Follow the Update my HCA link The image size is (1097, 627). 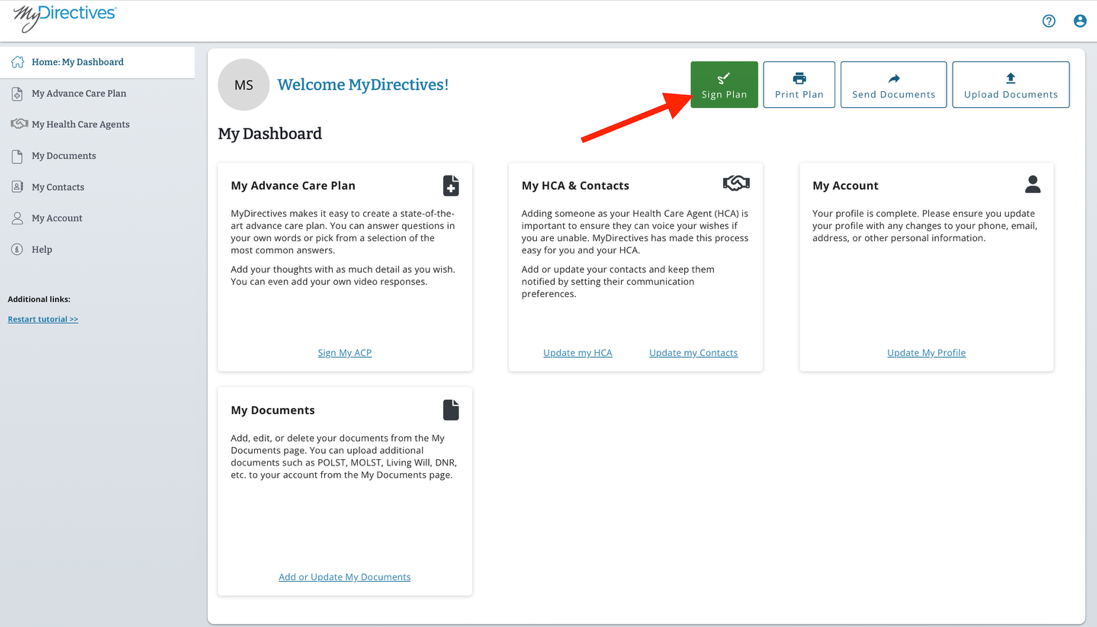tap(578, 353)
